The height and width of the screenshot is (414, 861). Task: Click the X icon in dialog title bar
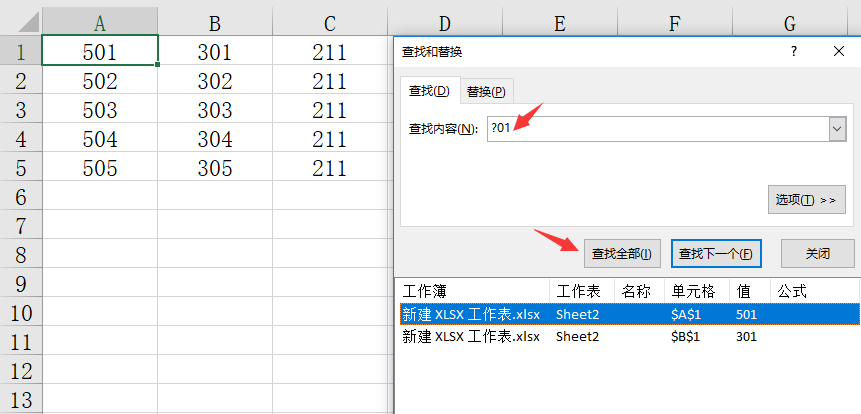click(838, 51)
